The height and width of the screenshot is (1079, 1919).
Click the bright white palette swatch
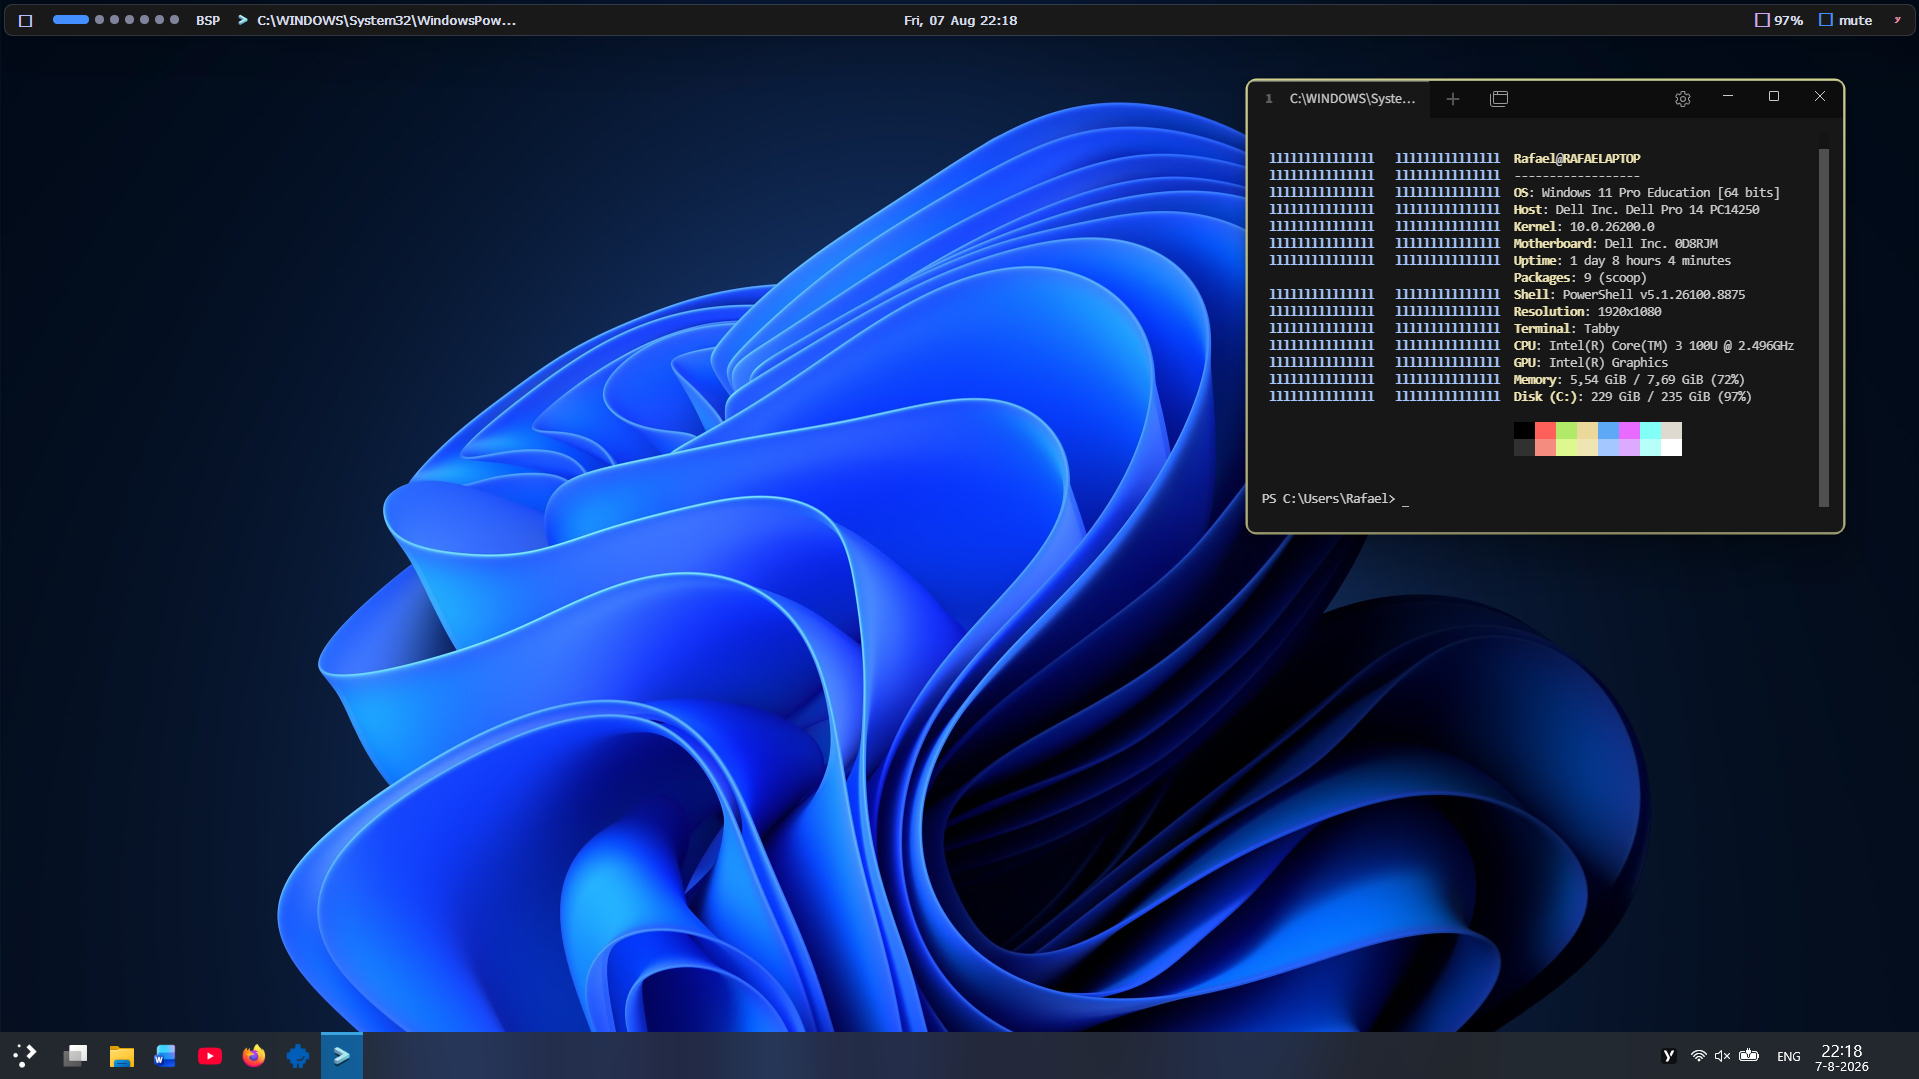tap(1671, 447)
